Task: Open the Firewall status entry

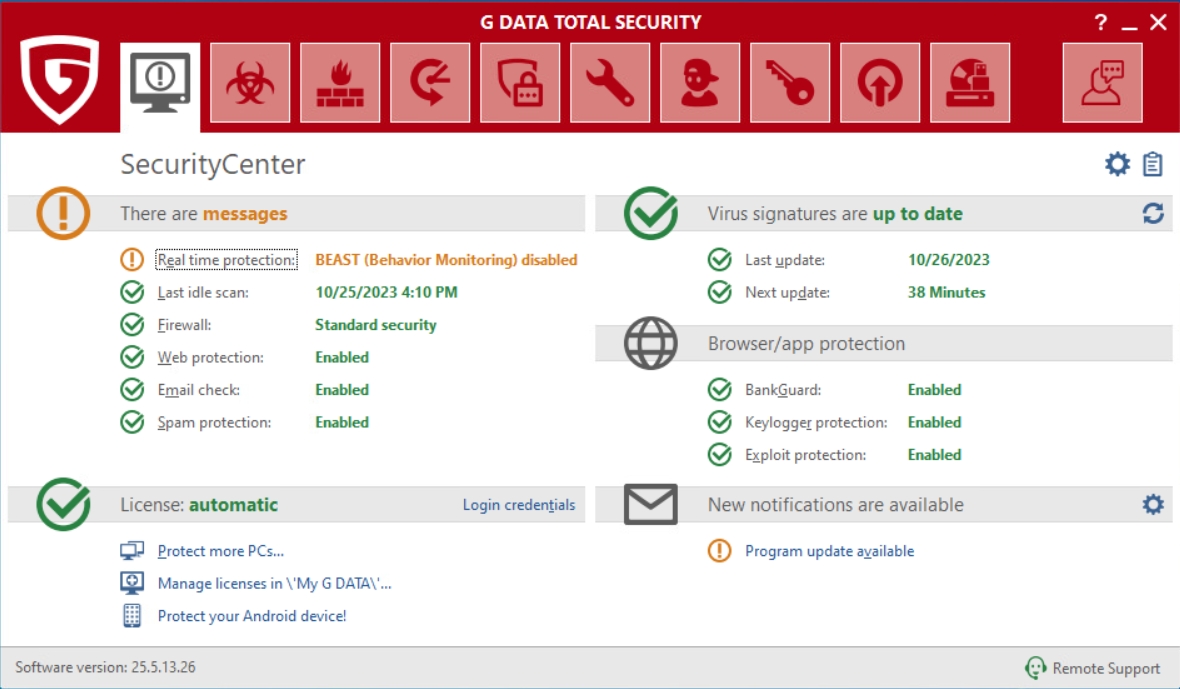Action: pyautogui.click(x=184, y=325)
